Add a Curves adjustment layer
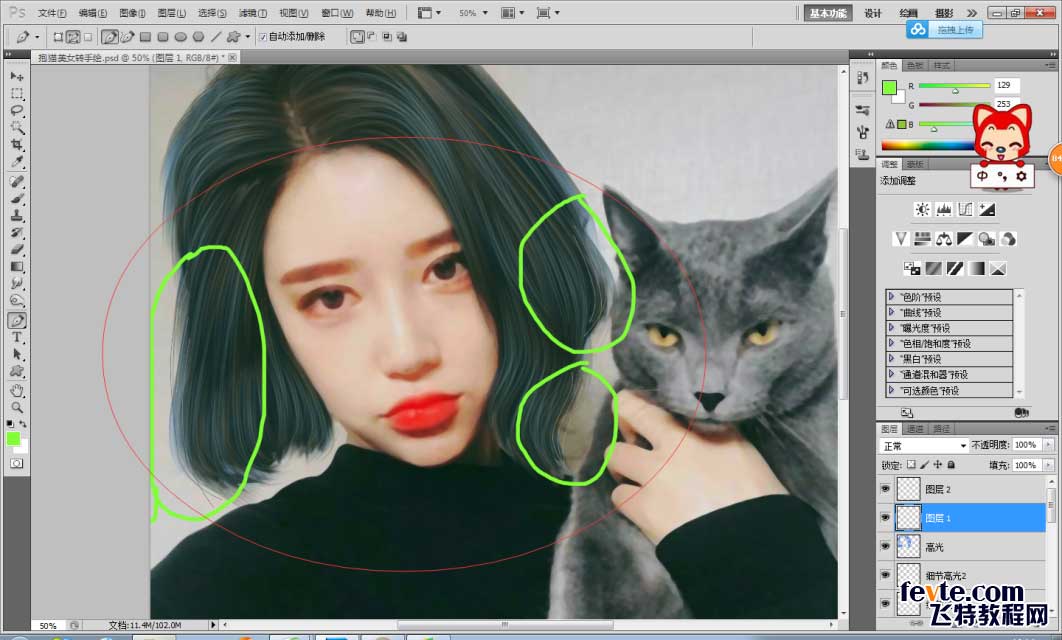The image size is (1062, 640). pos(965,209)
